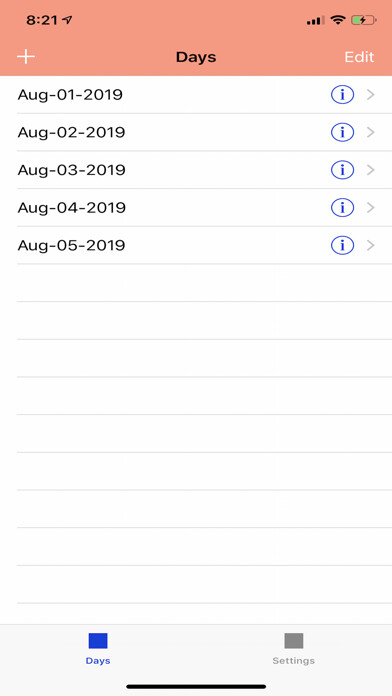
Task: Open info icon for Aug-05-2019
Action: tap(342, 245)
